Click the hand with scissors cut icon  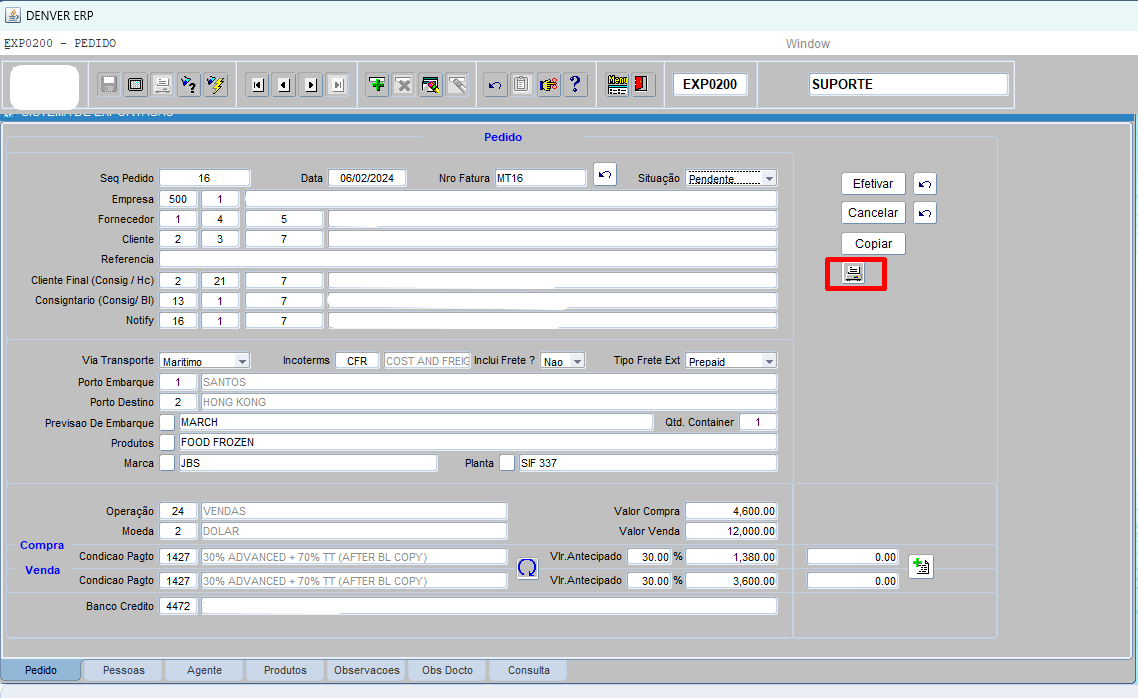pyautogui.click(x=549, y=85)
